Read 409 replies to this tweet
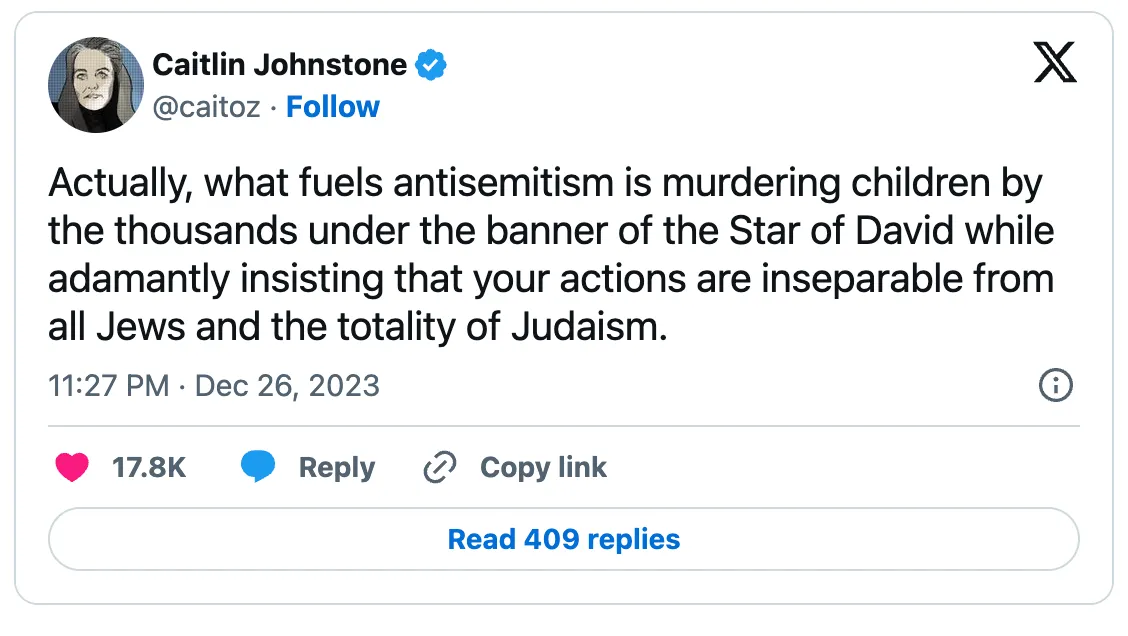 tap(564, 539)
